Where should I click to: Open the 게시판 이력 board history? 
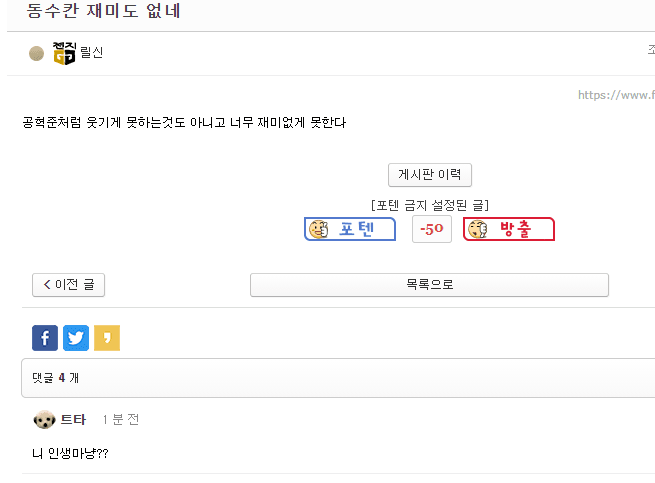[430, 175]
